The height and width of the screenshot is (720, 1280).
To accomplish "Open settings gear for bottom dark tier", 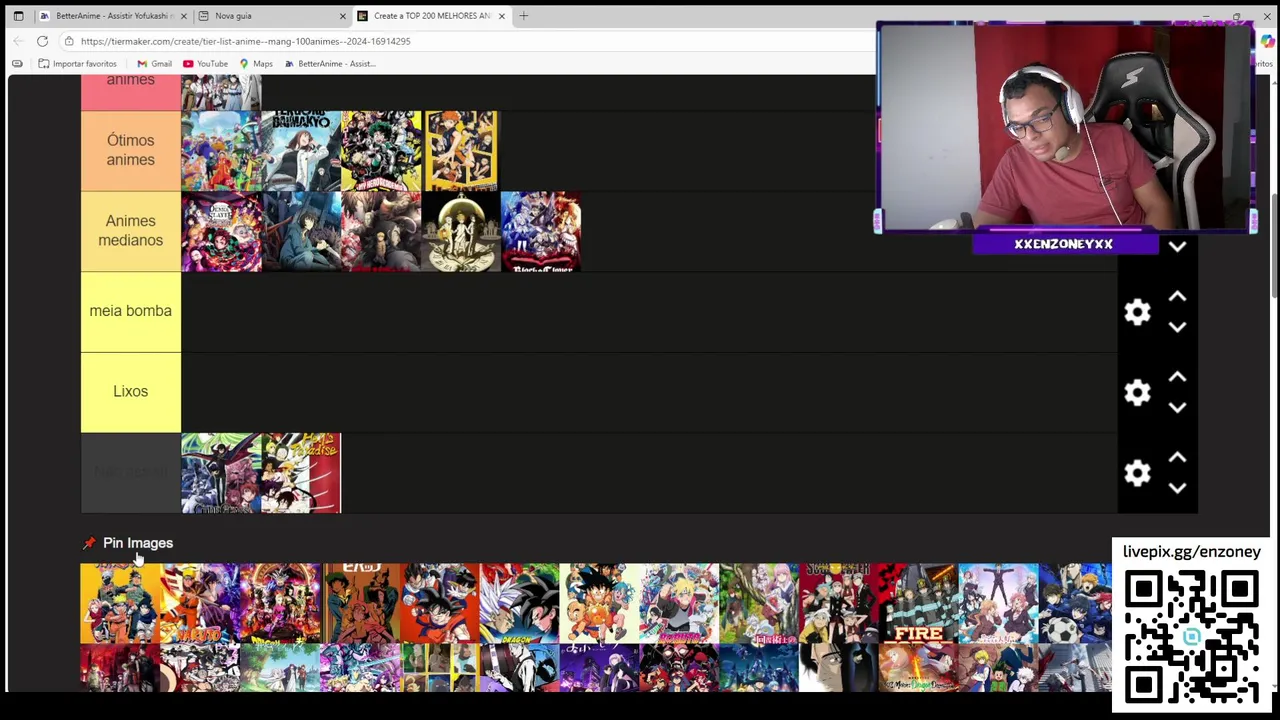I will pos(1137,473).
